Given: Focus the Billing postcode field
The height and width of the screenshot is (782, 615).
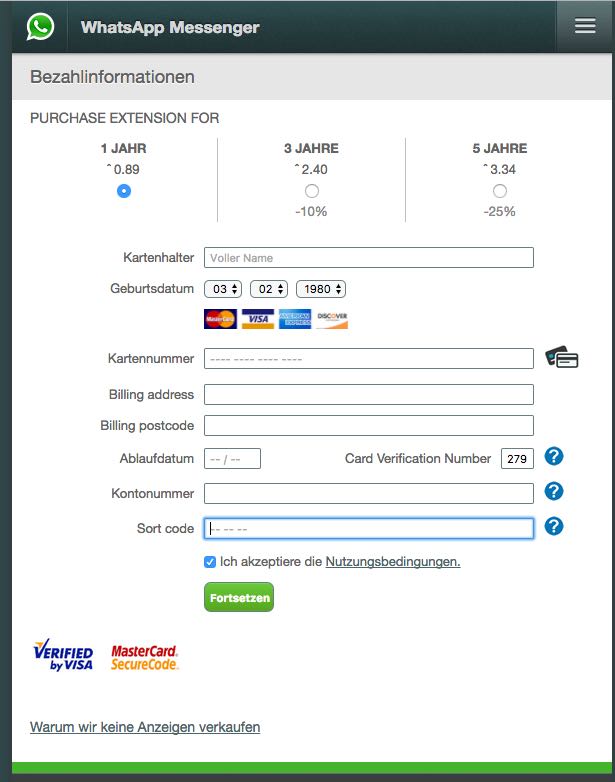Looking at the screenshot, I should [x=369, y=425].
